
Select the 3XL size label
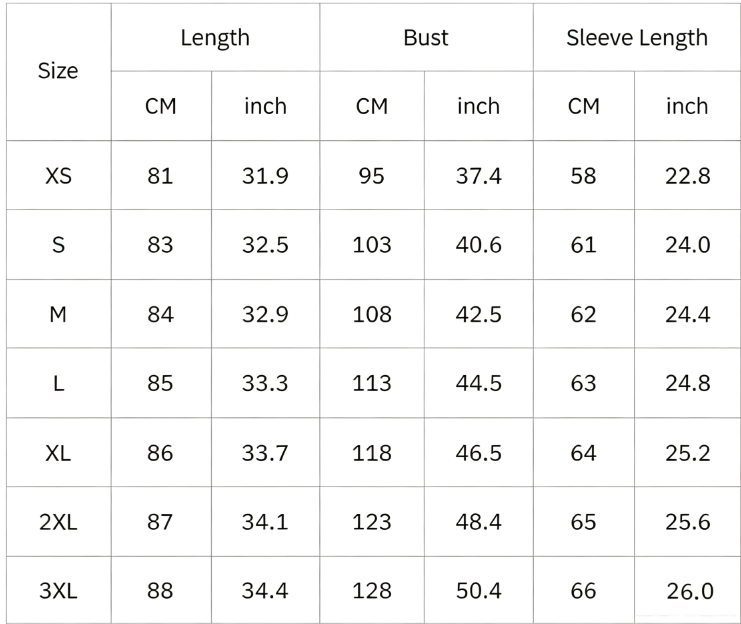point(58,590)
